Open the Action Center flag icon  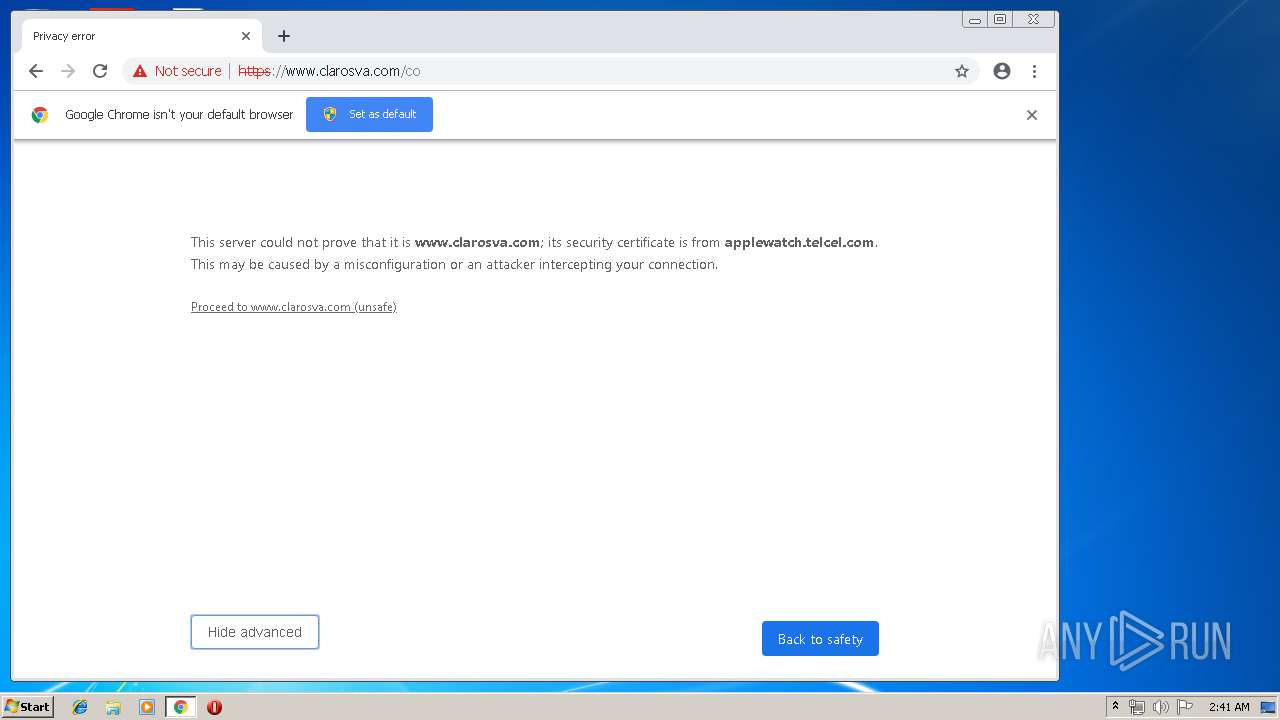(x=1185, y=707)
